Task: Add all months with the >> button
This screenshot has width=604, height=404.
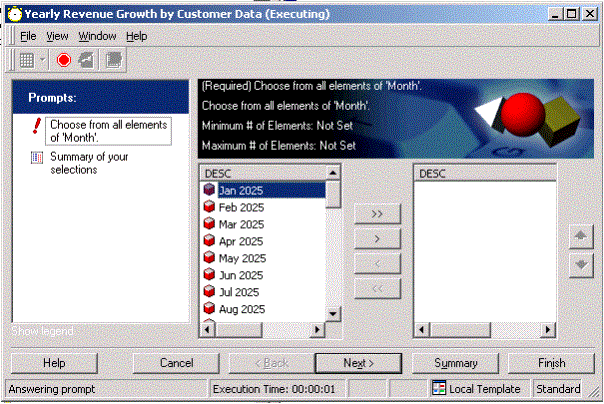Action: (377, 214)
